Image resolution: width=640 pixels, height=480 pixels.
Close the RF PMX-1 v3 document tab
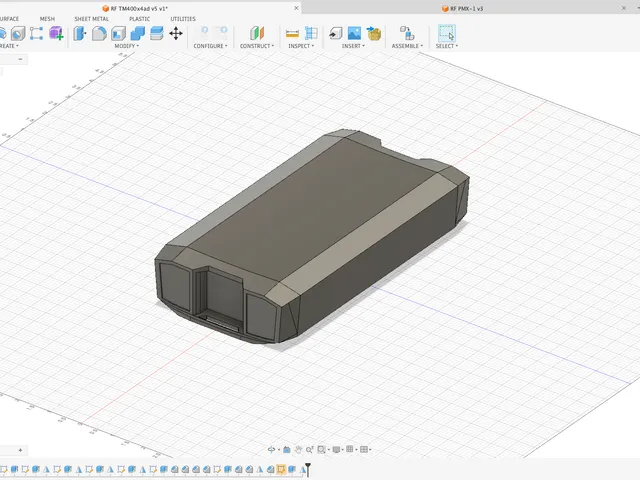[x=624, y=8]
